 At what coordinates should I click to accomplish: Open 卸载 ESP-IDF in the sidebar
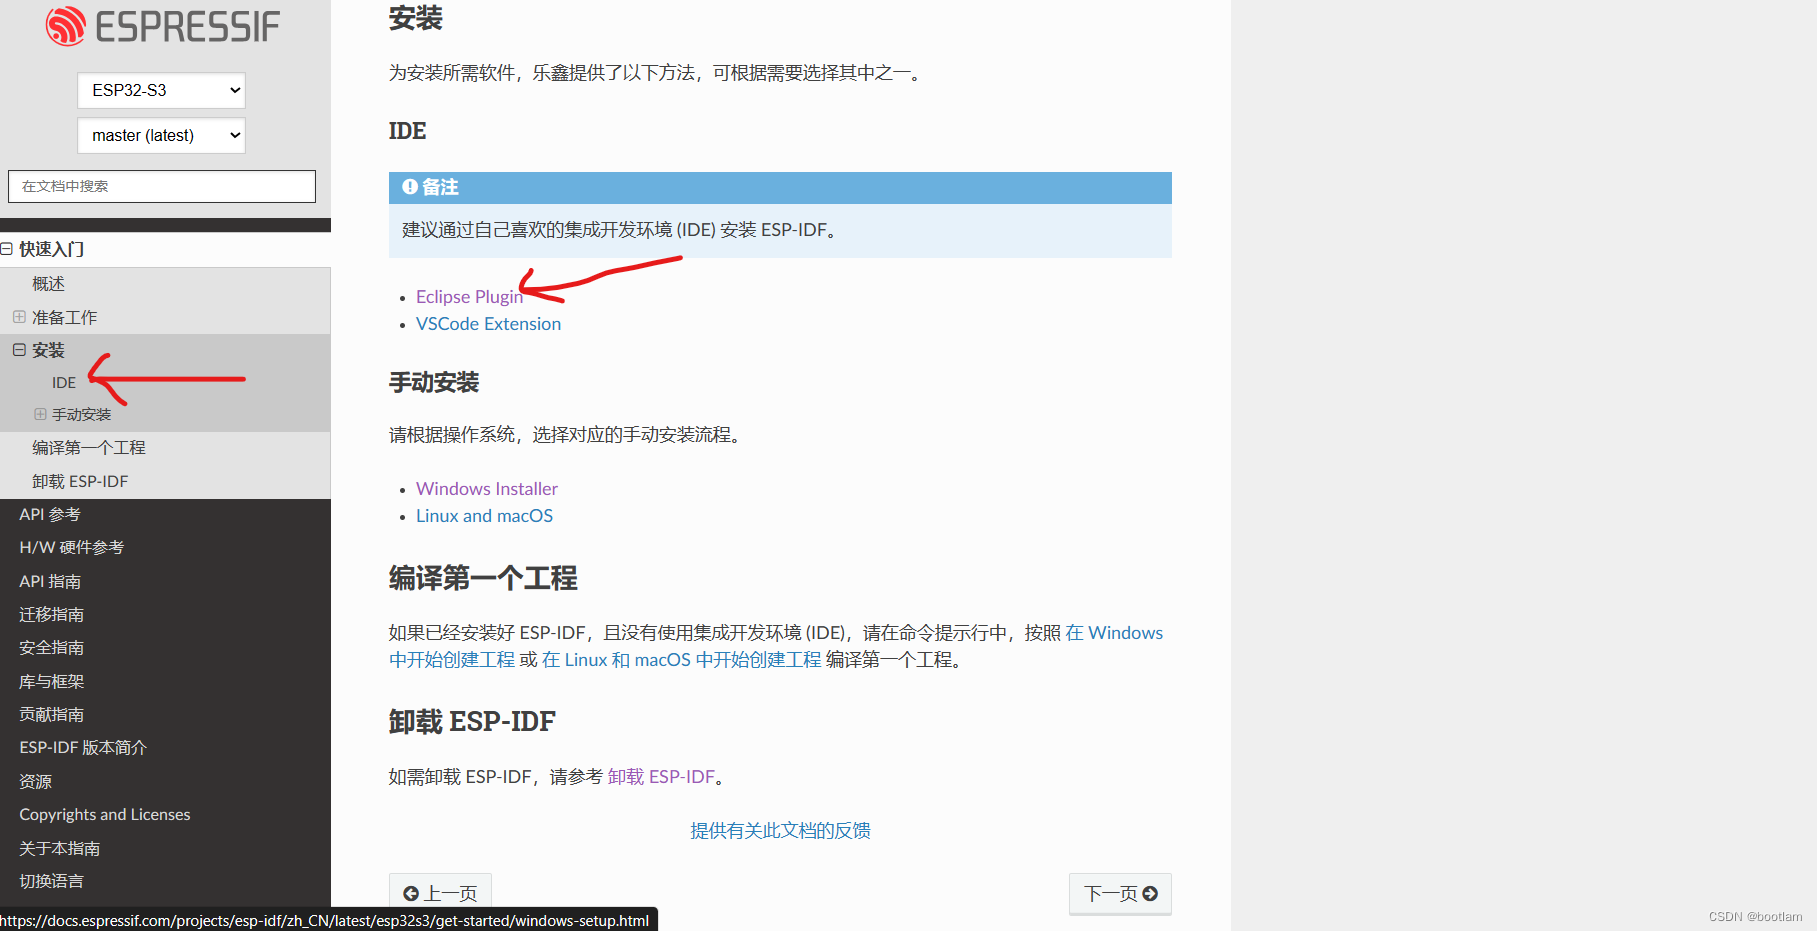(80, 481)
